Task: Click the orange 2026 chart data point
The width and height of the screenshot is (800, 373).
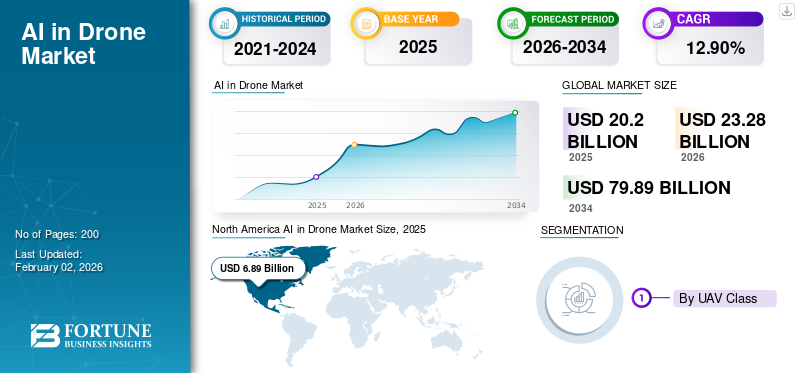Action: [x=354, y=145]
